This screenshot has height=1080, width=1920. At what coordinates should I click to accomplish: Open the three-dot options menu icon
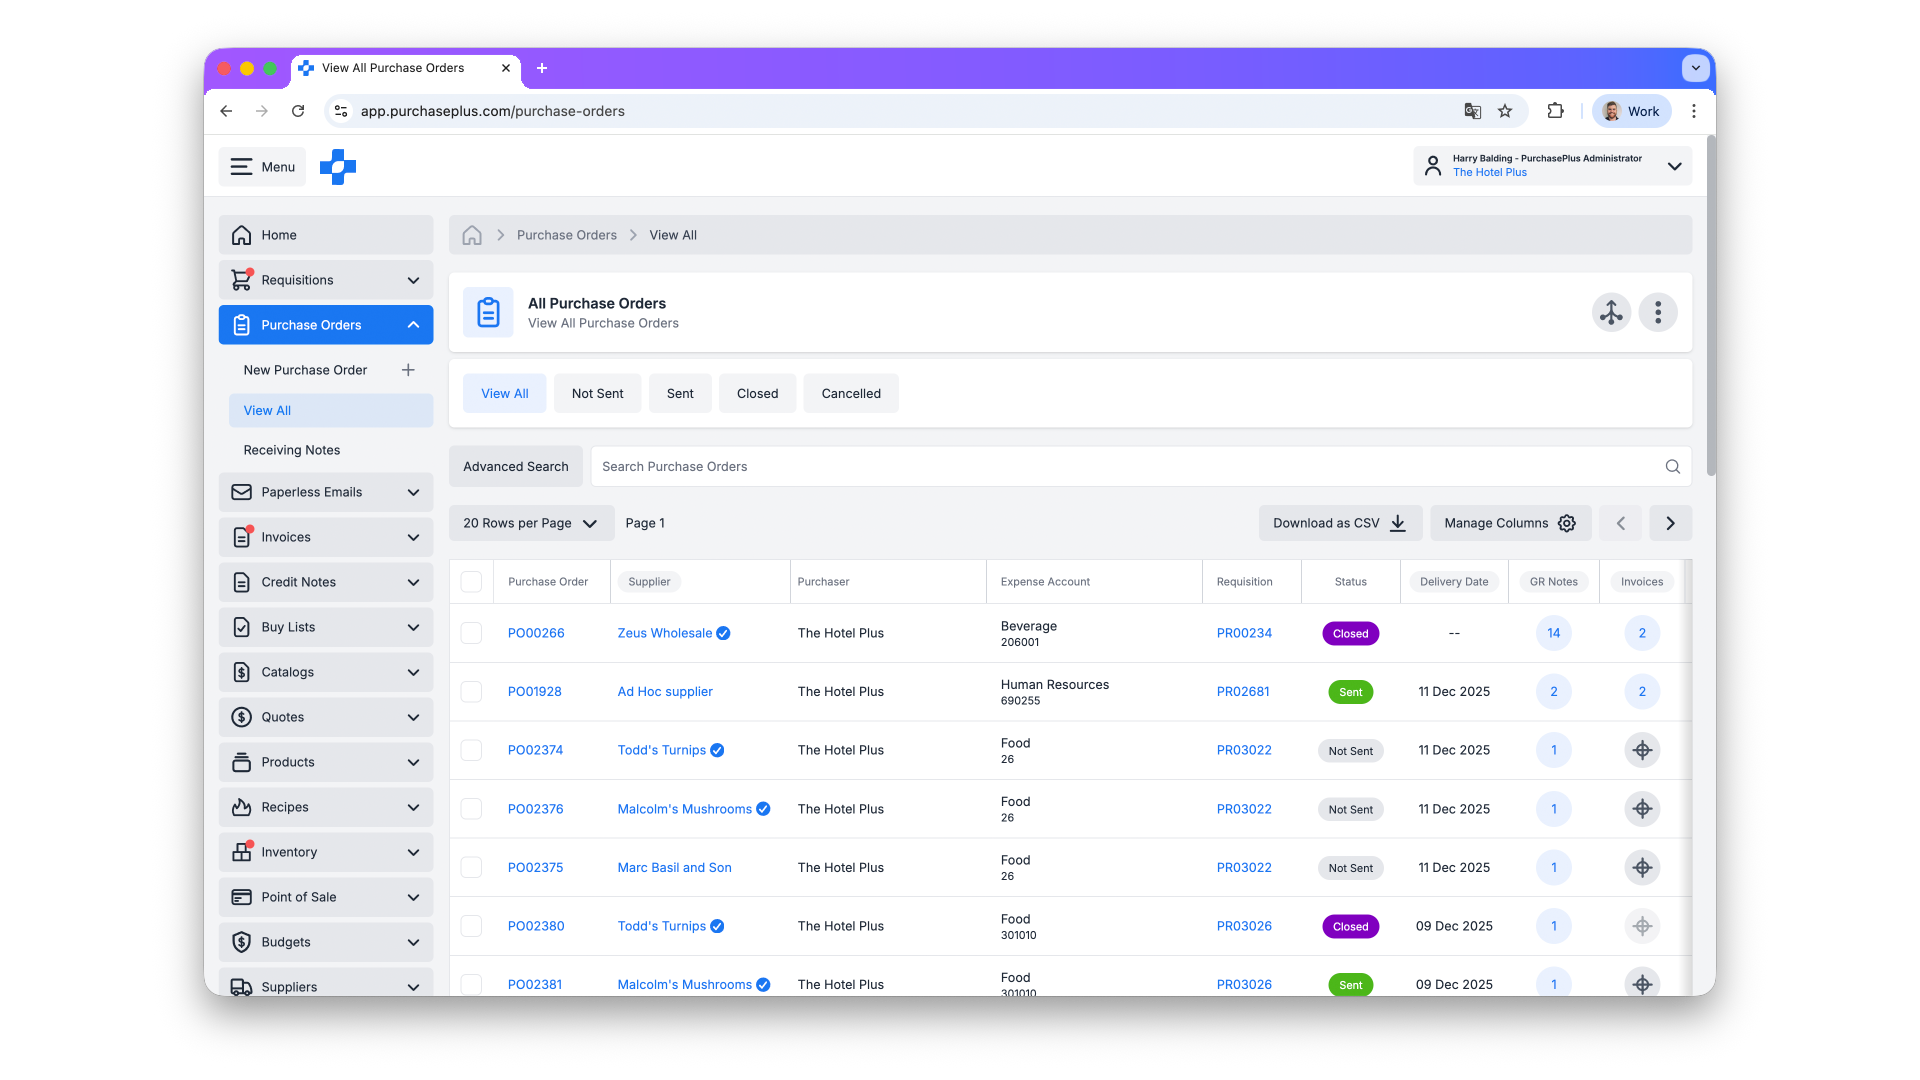1657,313
